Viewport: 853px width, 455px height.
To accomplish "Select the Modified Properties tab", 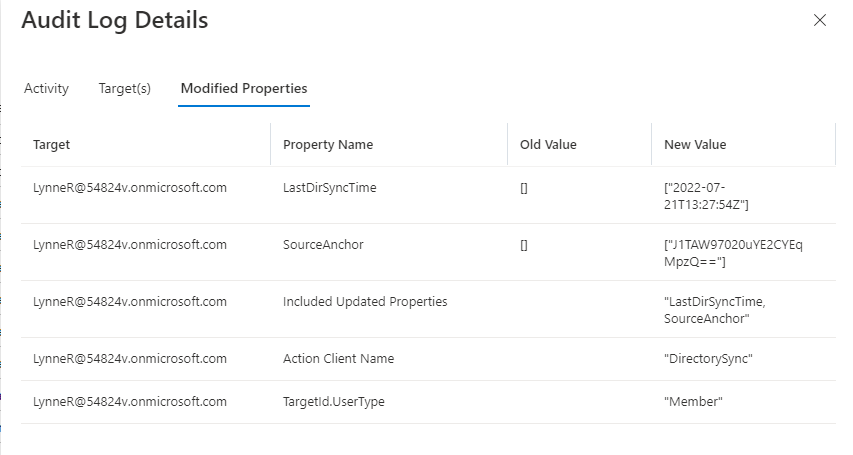I will point(244,88).
